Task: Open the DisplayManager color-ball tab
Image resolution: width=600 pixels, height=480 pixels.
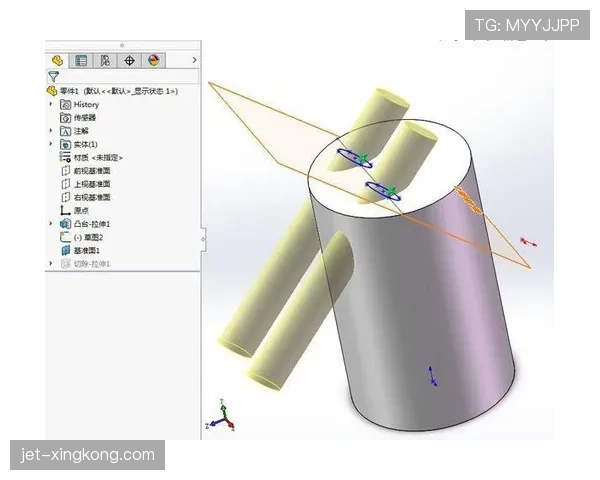Action: [x=153, y=60]
